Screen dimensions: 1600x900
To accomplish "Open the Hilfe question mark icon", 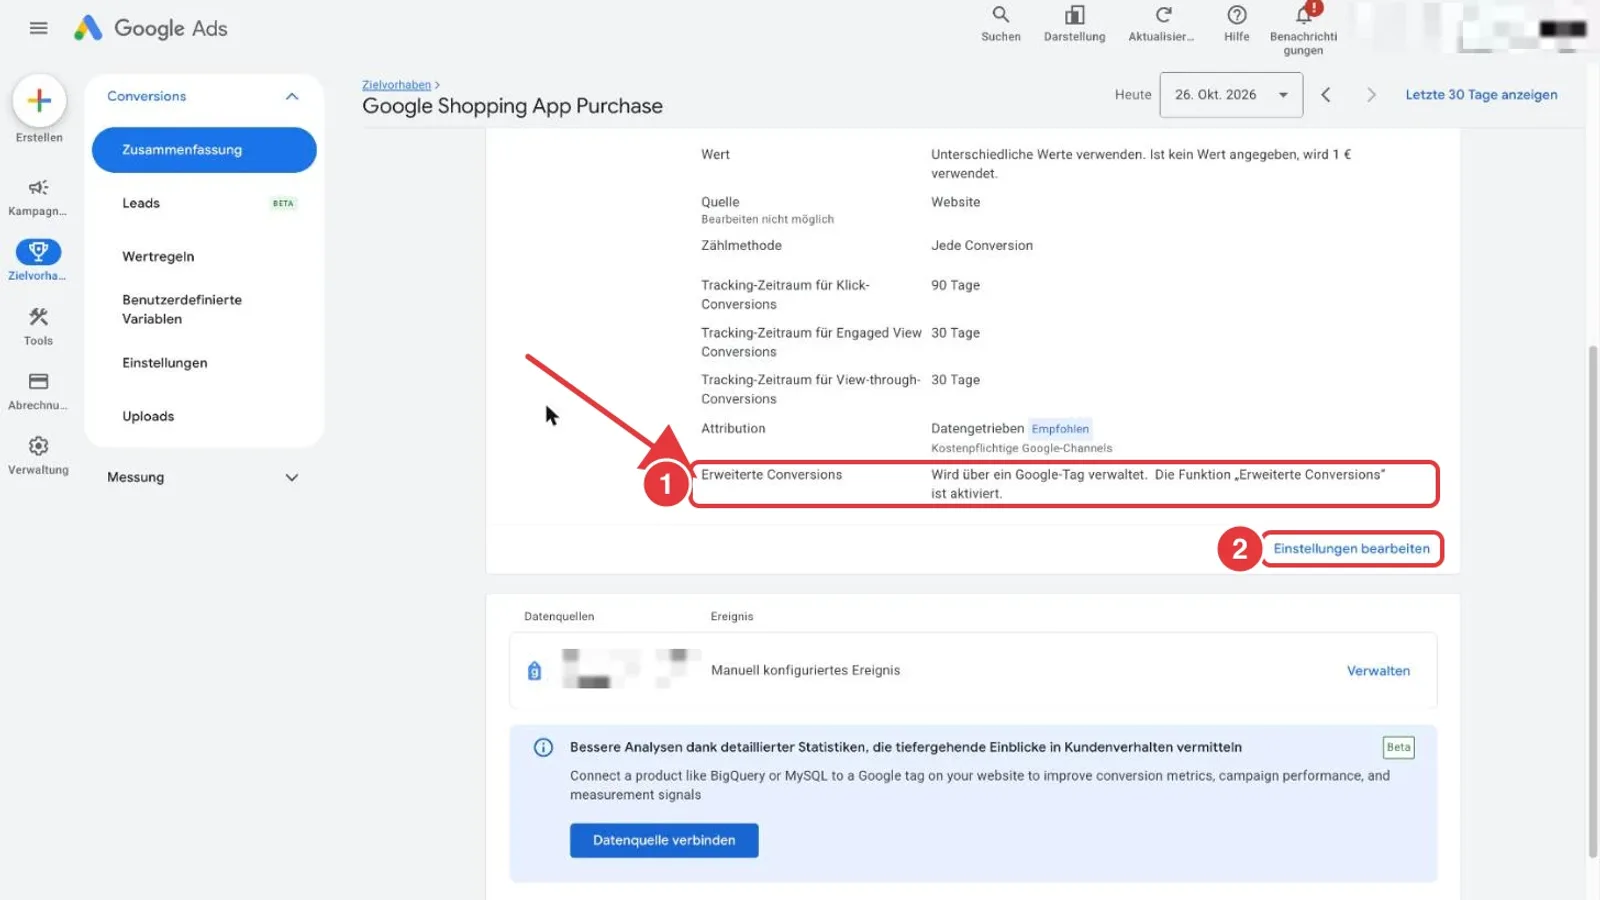I will (1237, 15).
